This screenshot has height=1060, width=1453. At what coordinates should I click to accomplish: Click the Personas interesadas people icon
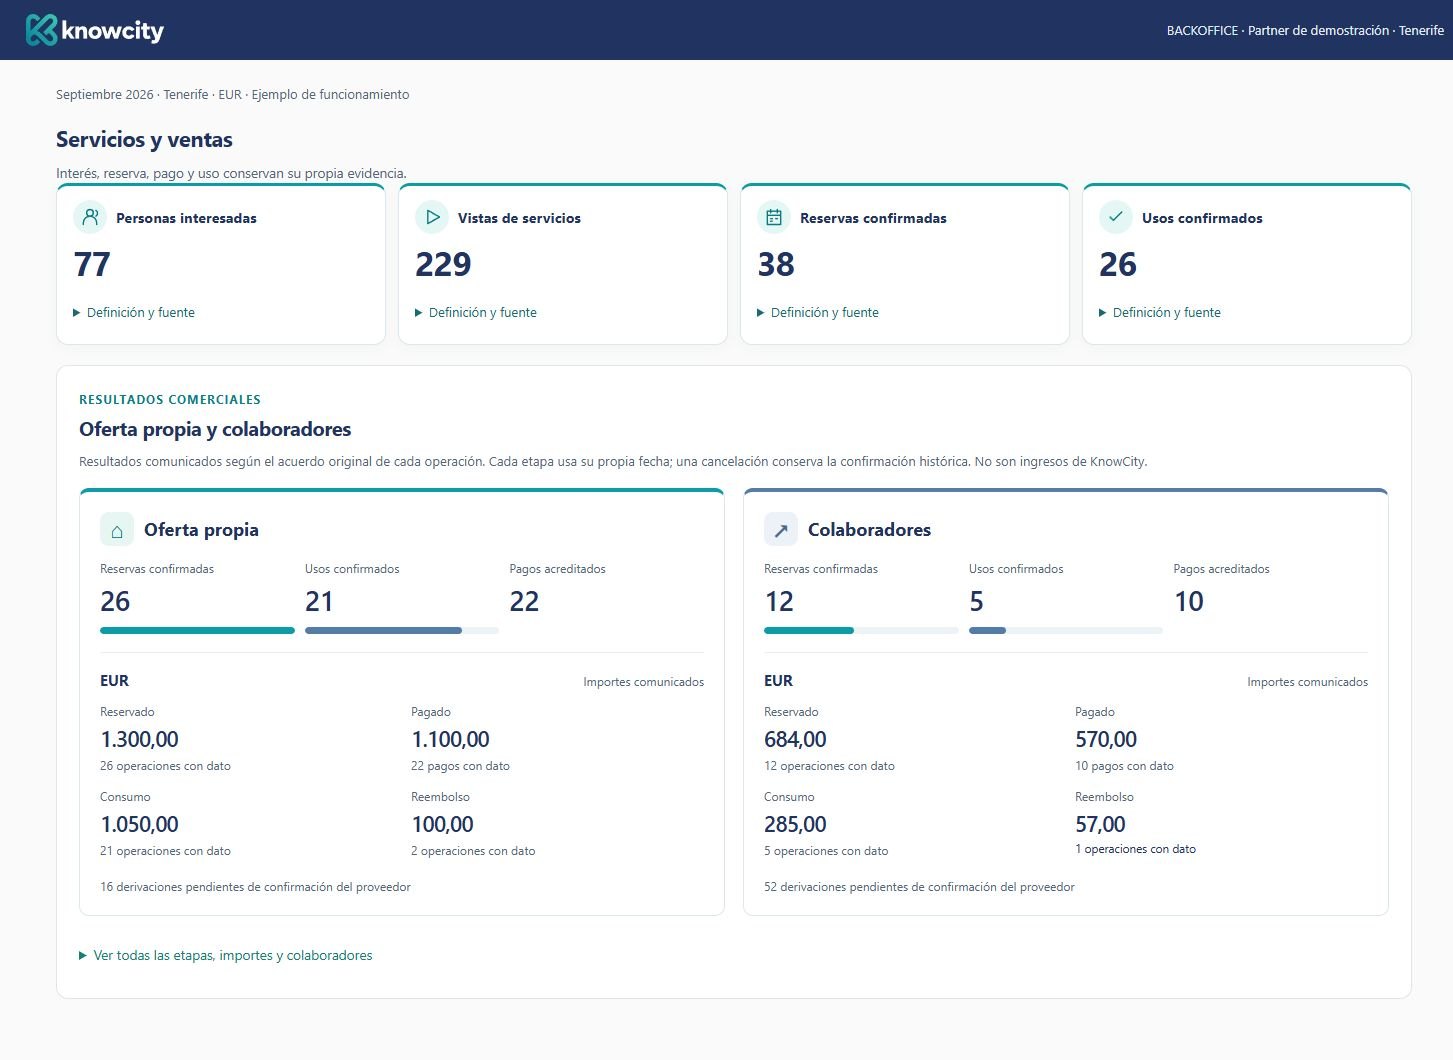[x=90, y=217]
